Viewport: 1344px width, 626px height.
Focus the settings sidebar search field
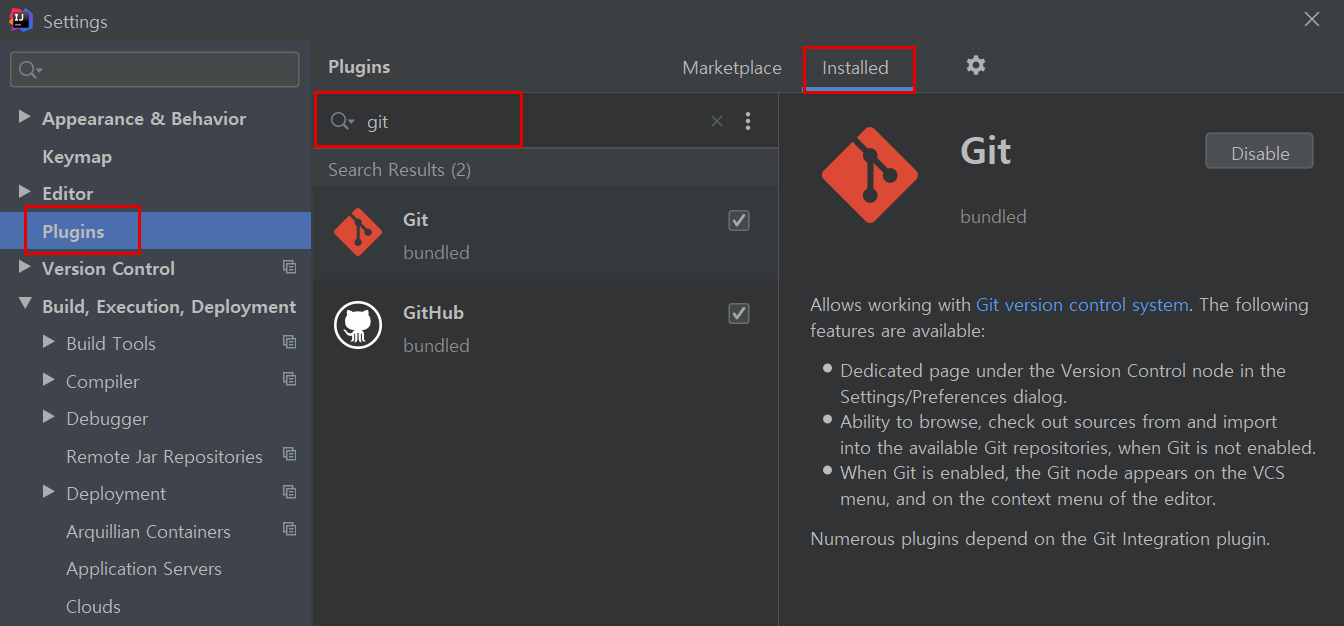tap(155, 70)
